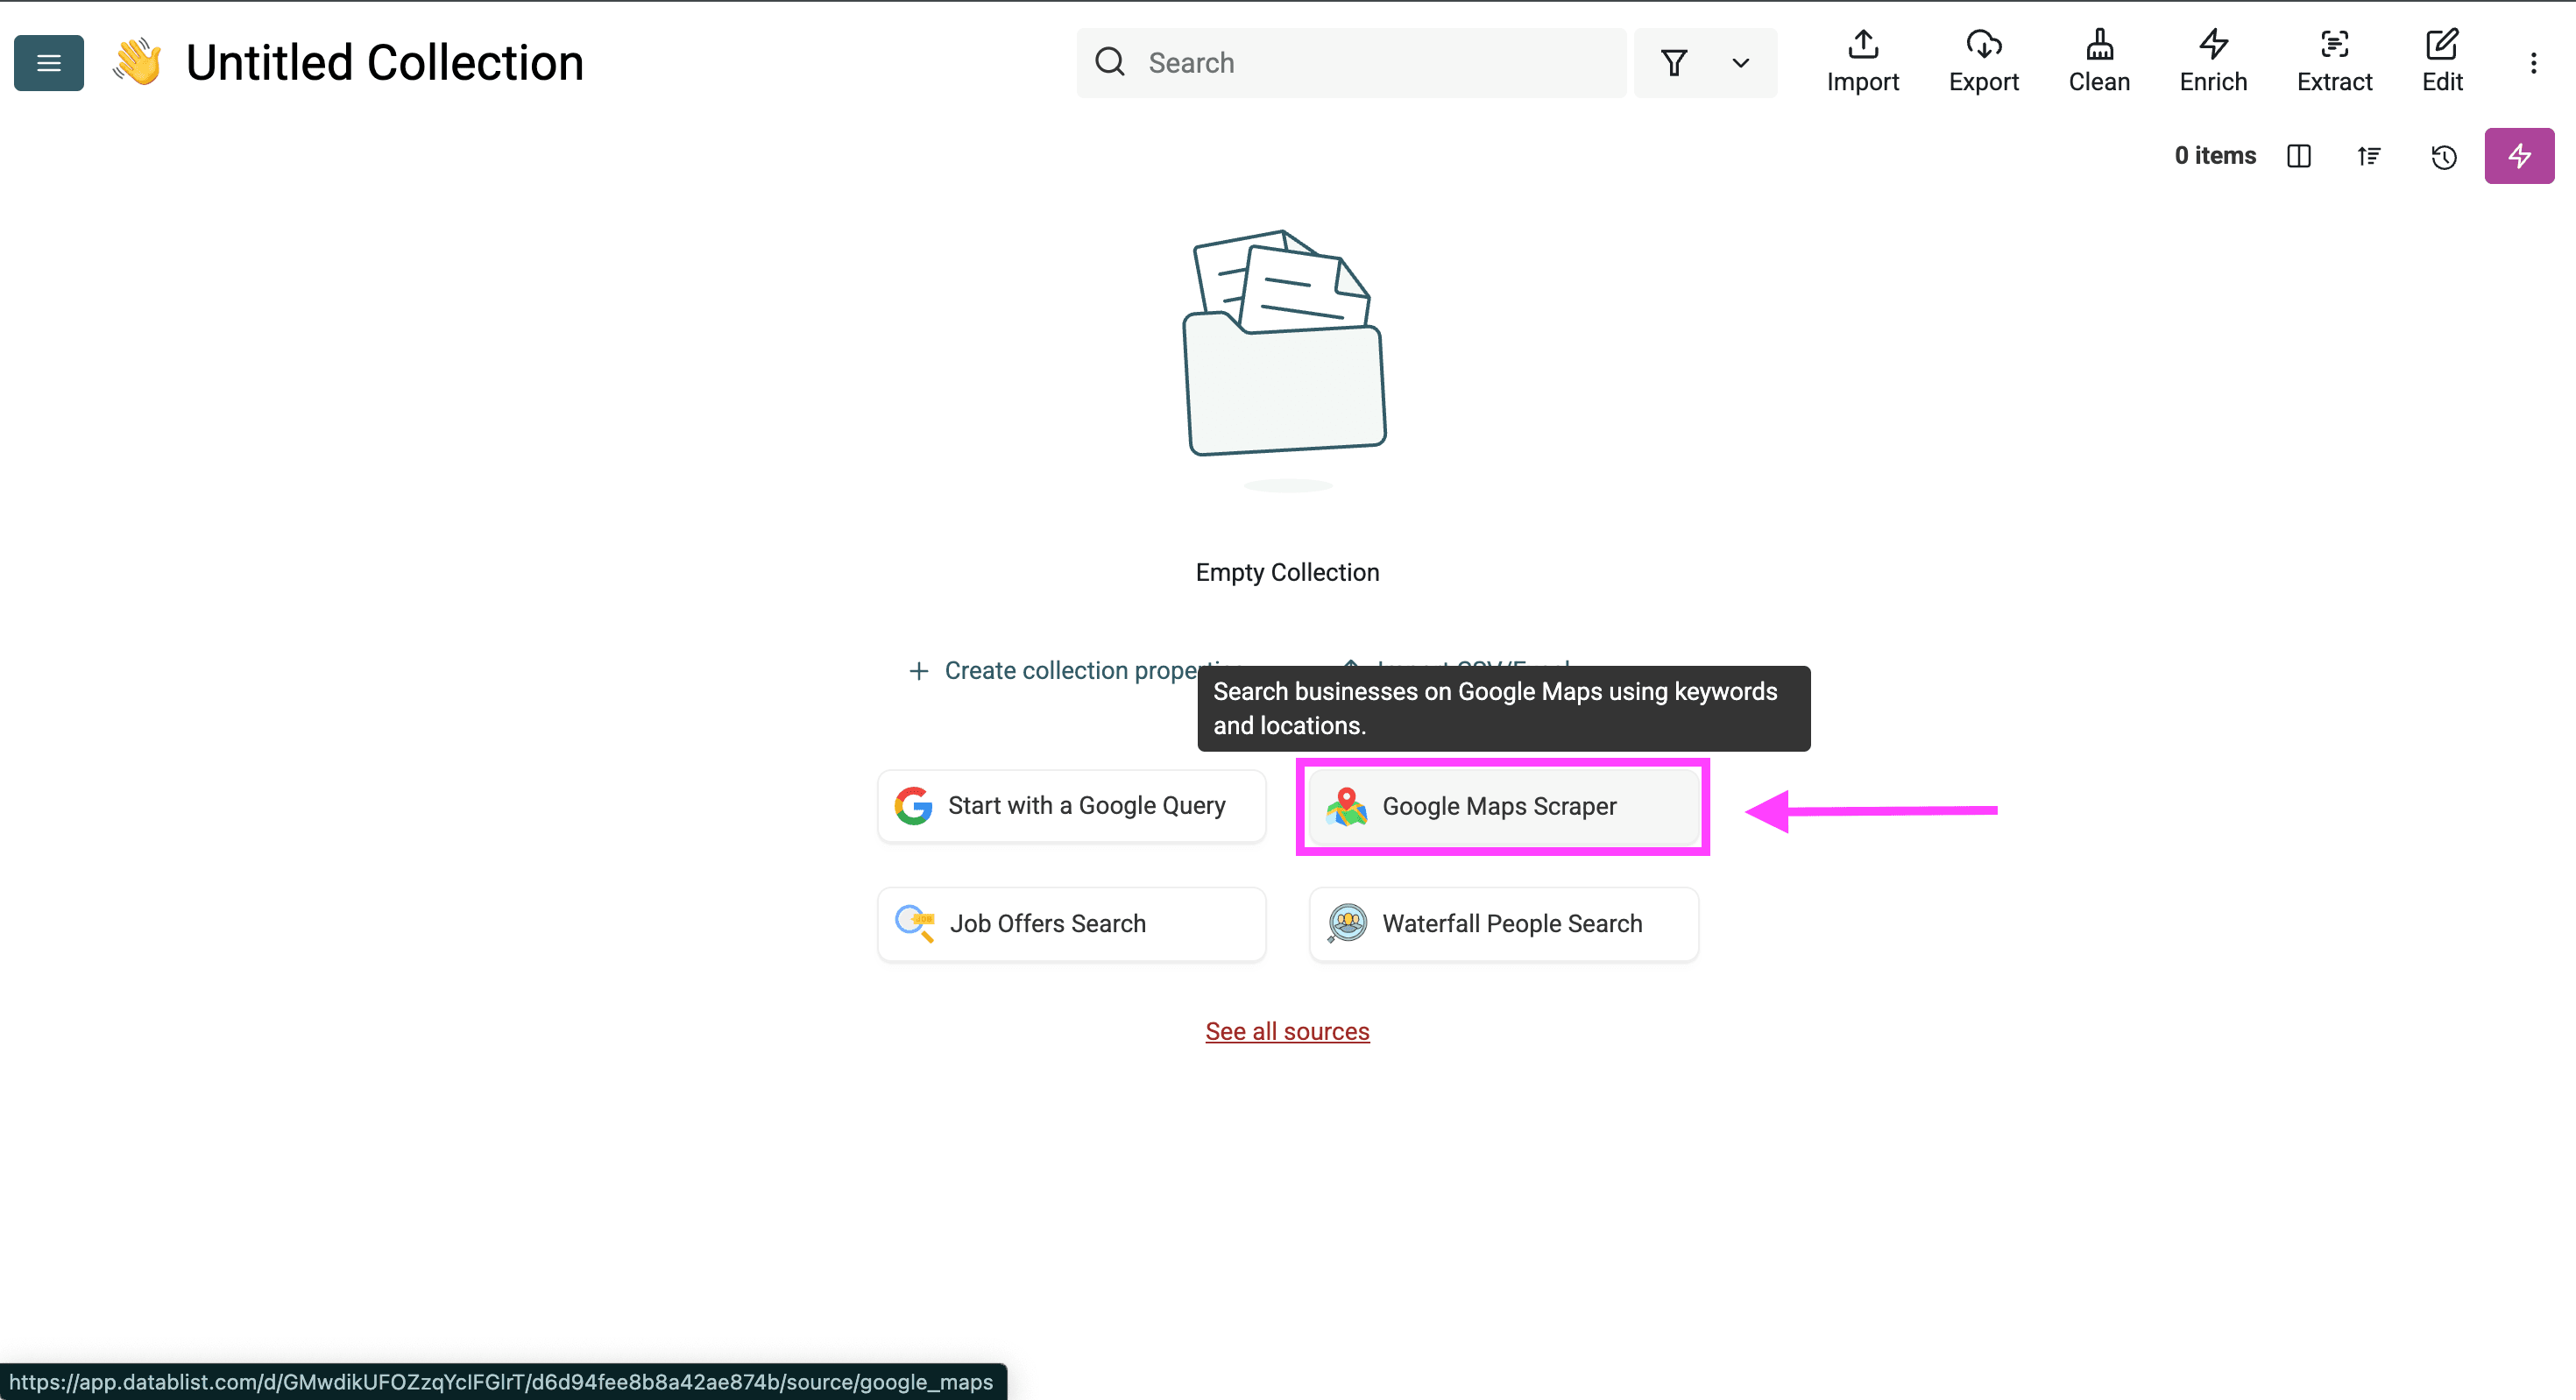Screen dimensions: 2576x1400
Task: Open the sort options
Action: coord(2369,156)
